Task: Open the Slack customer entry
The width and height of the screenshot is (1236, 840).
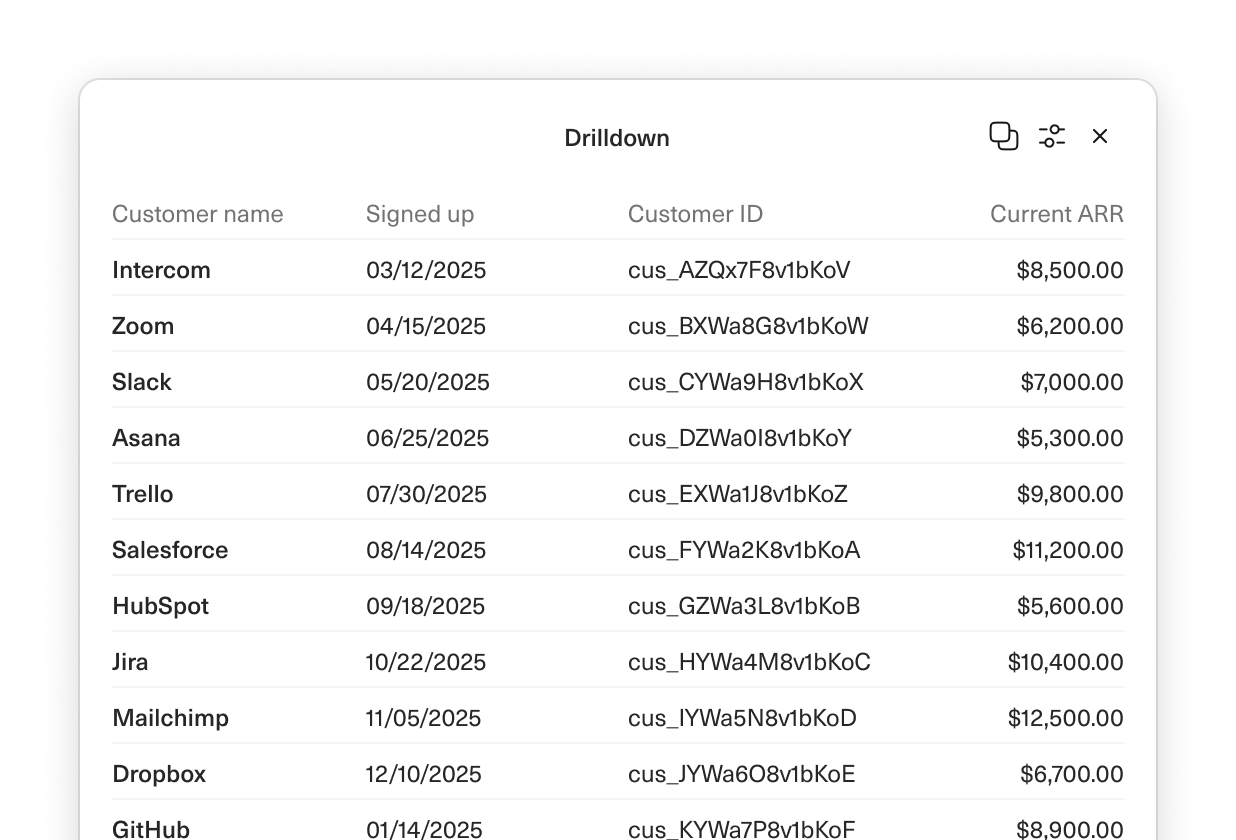Action: point(142,382)
